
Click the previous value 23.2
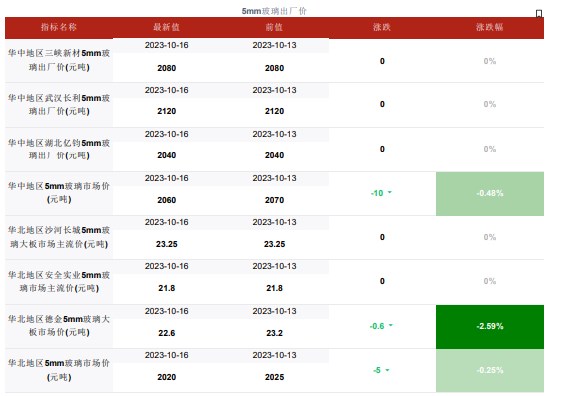point(274,333)
